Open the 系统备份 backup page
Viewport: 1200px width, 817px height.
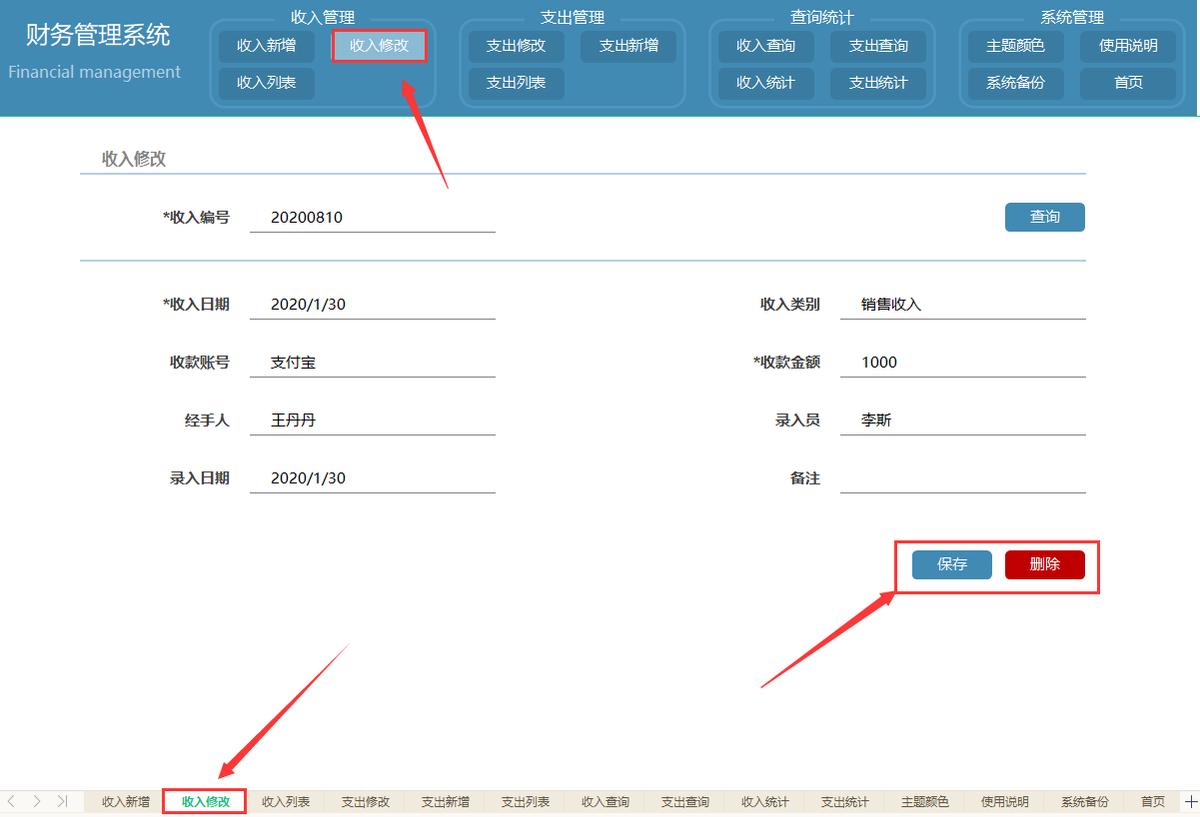[x=1014, y=83]
